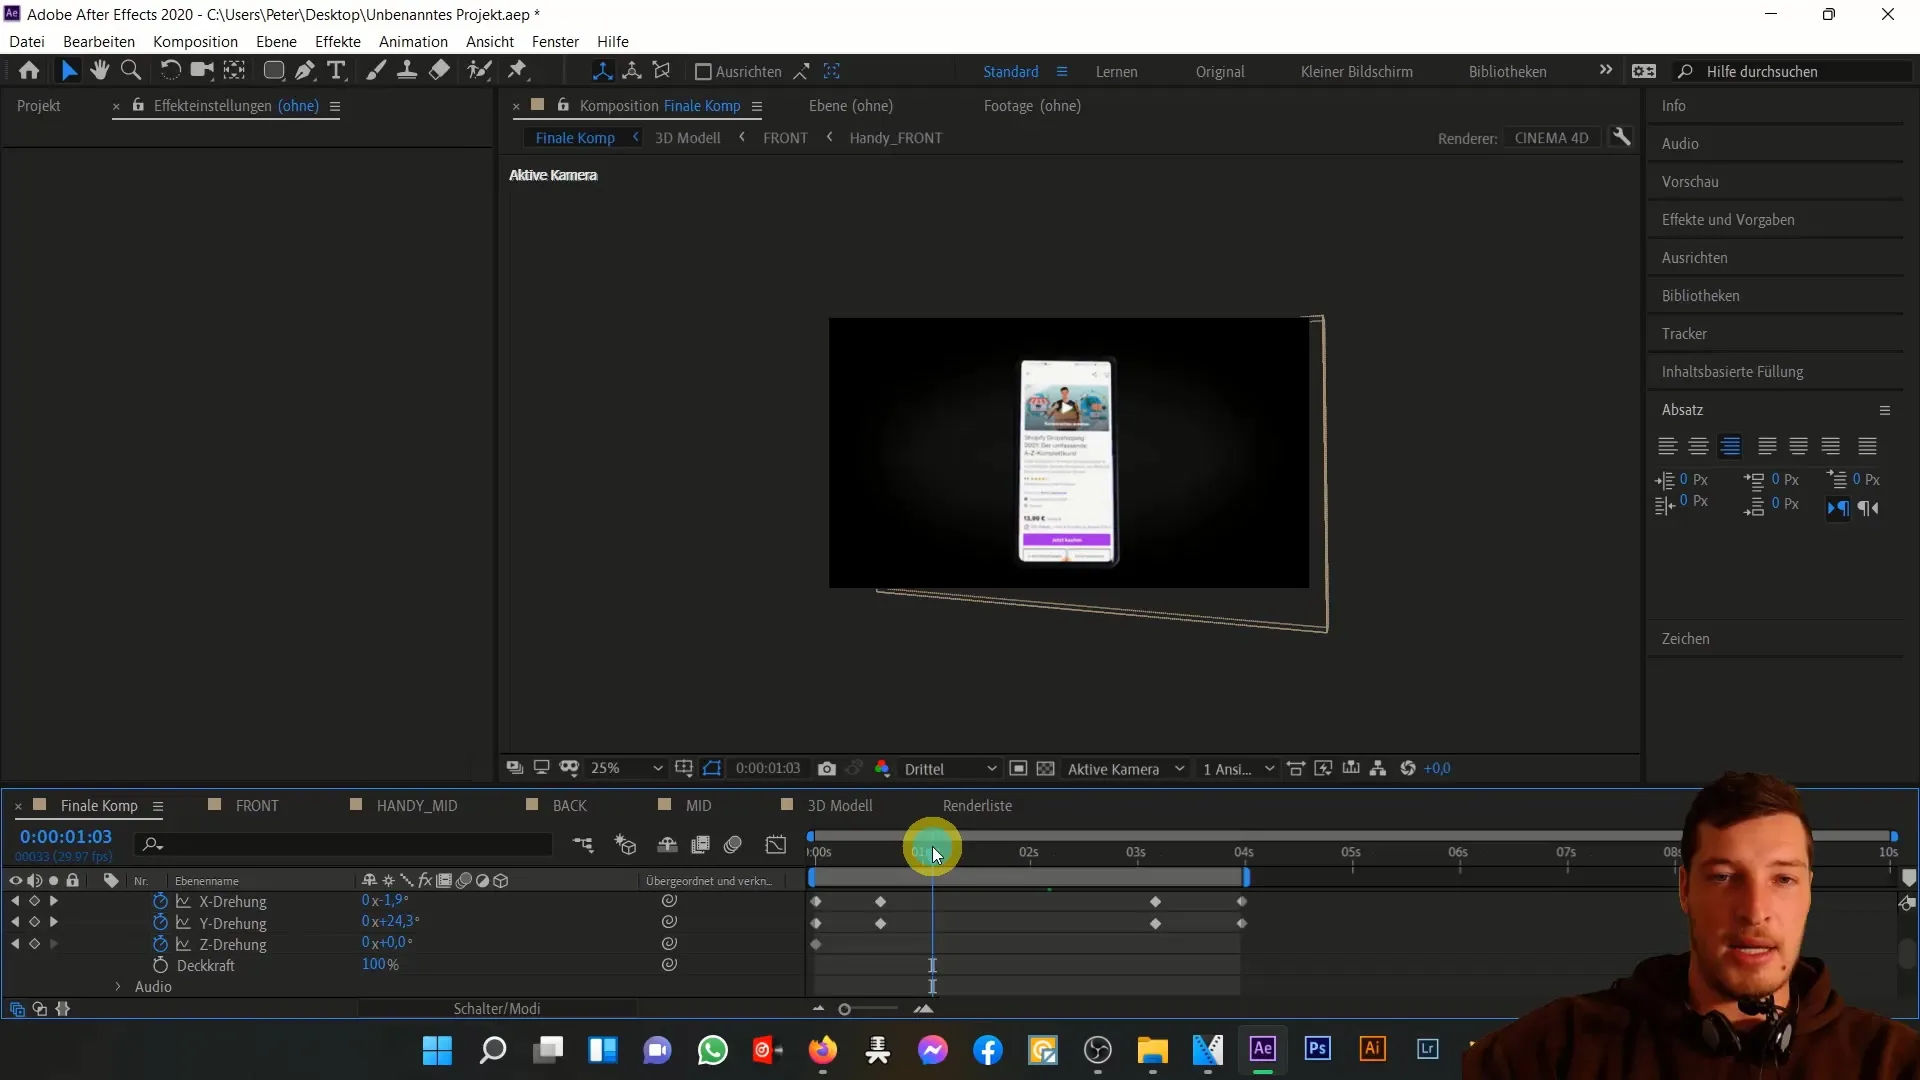Image resolution: width=1920 pixels, height=1080 pixels.
Task: Open the Tracker panel
Action: click(1684, 334)
